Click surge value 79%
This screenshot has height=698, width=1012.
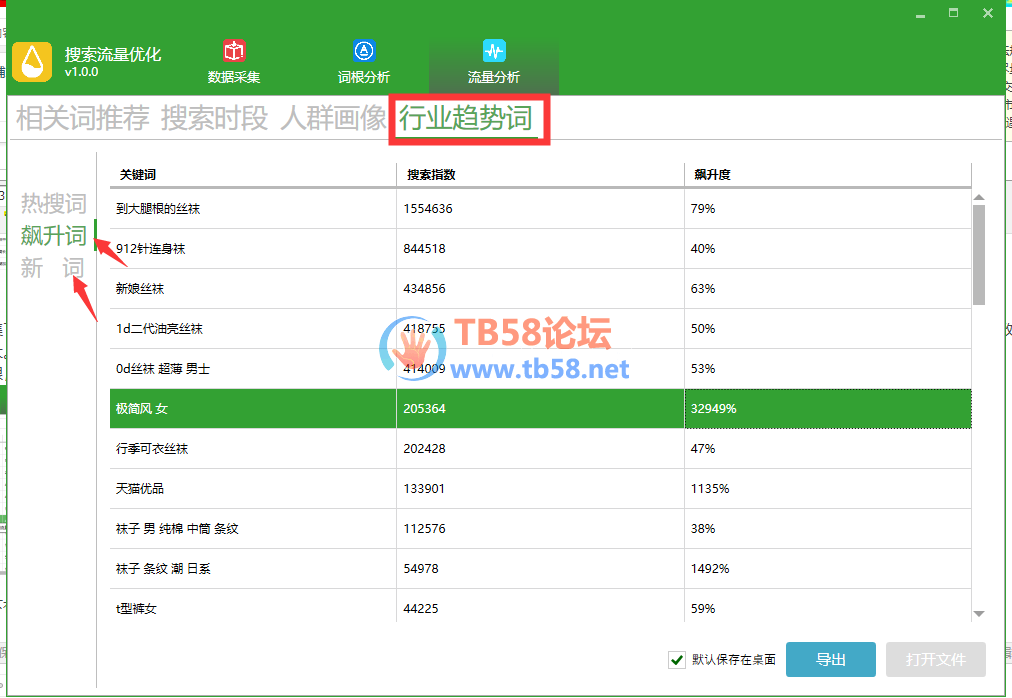(703, 209)
